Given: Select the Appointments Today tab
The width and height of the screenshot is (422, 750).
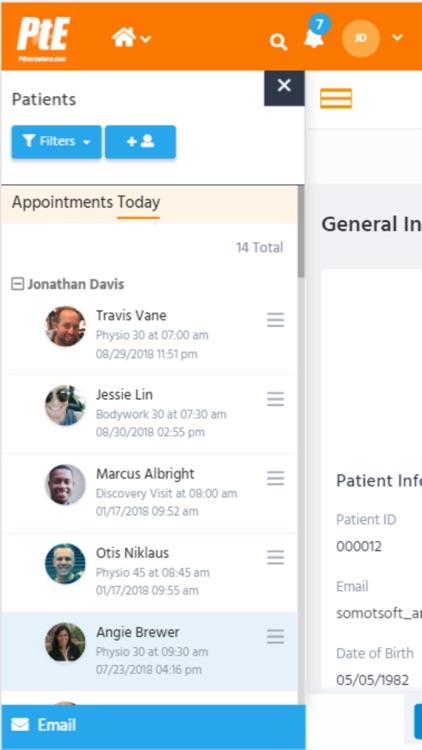Looking at the screenshot, I should [86, 202].
